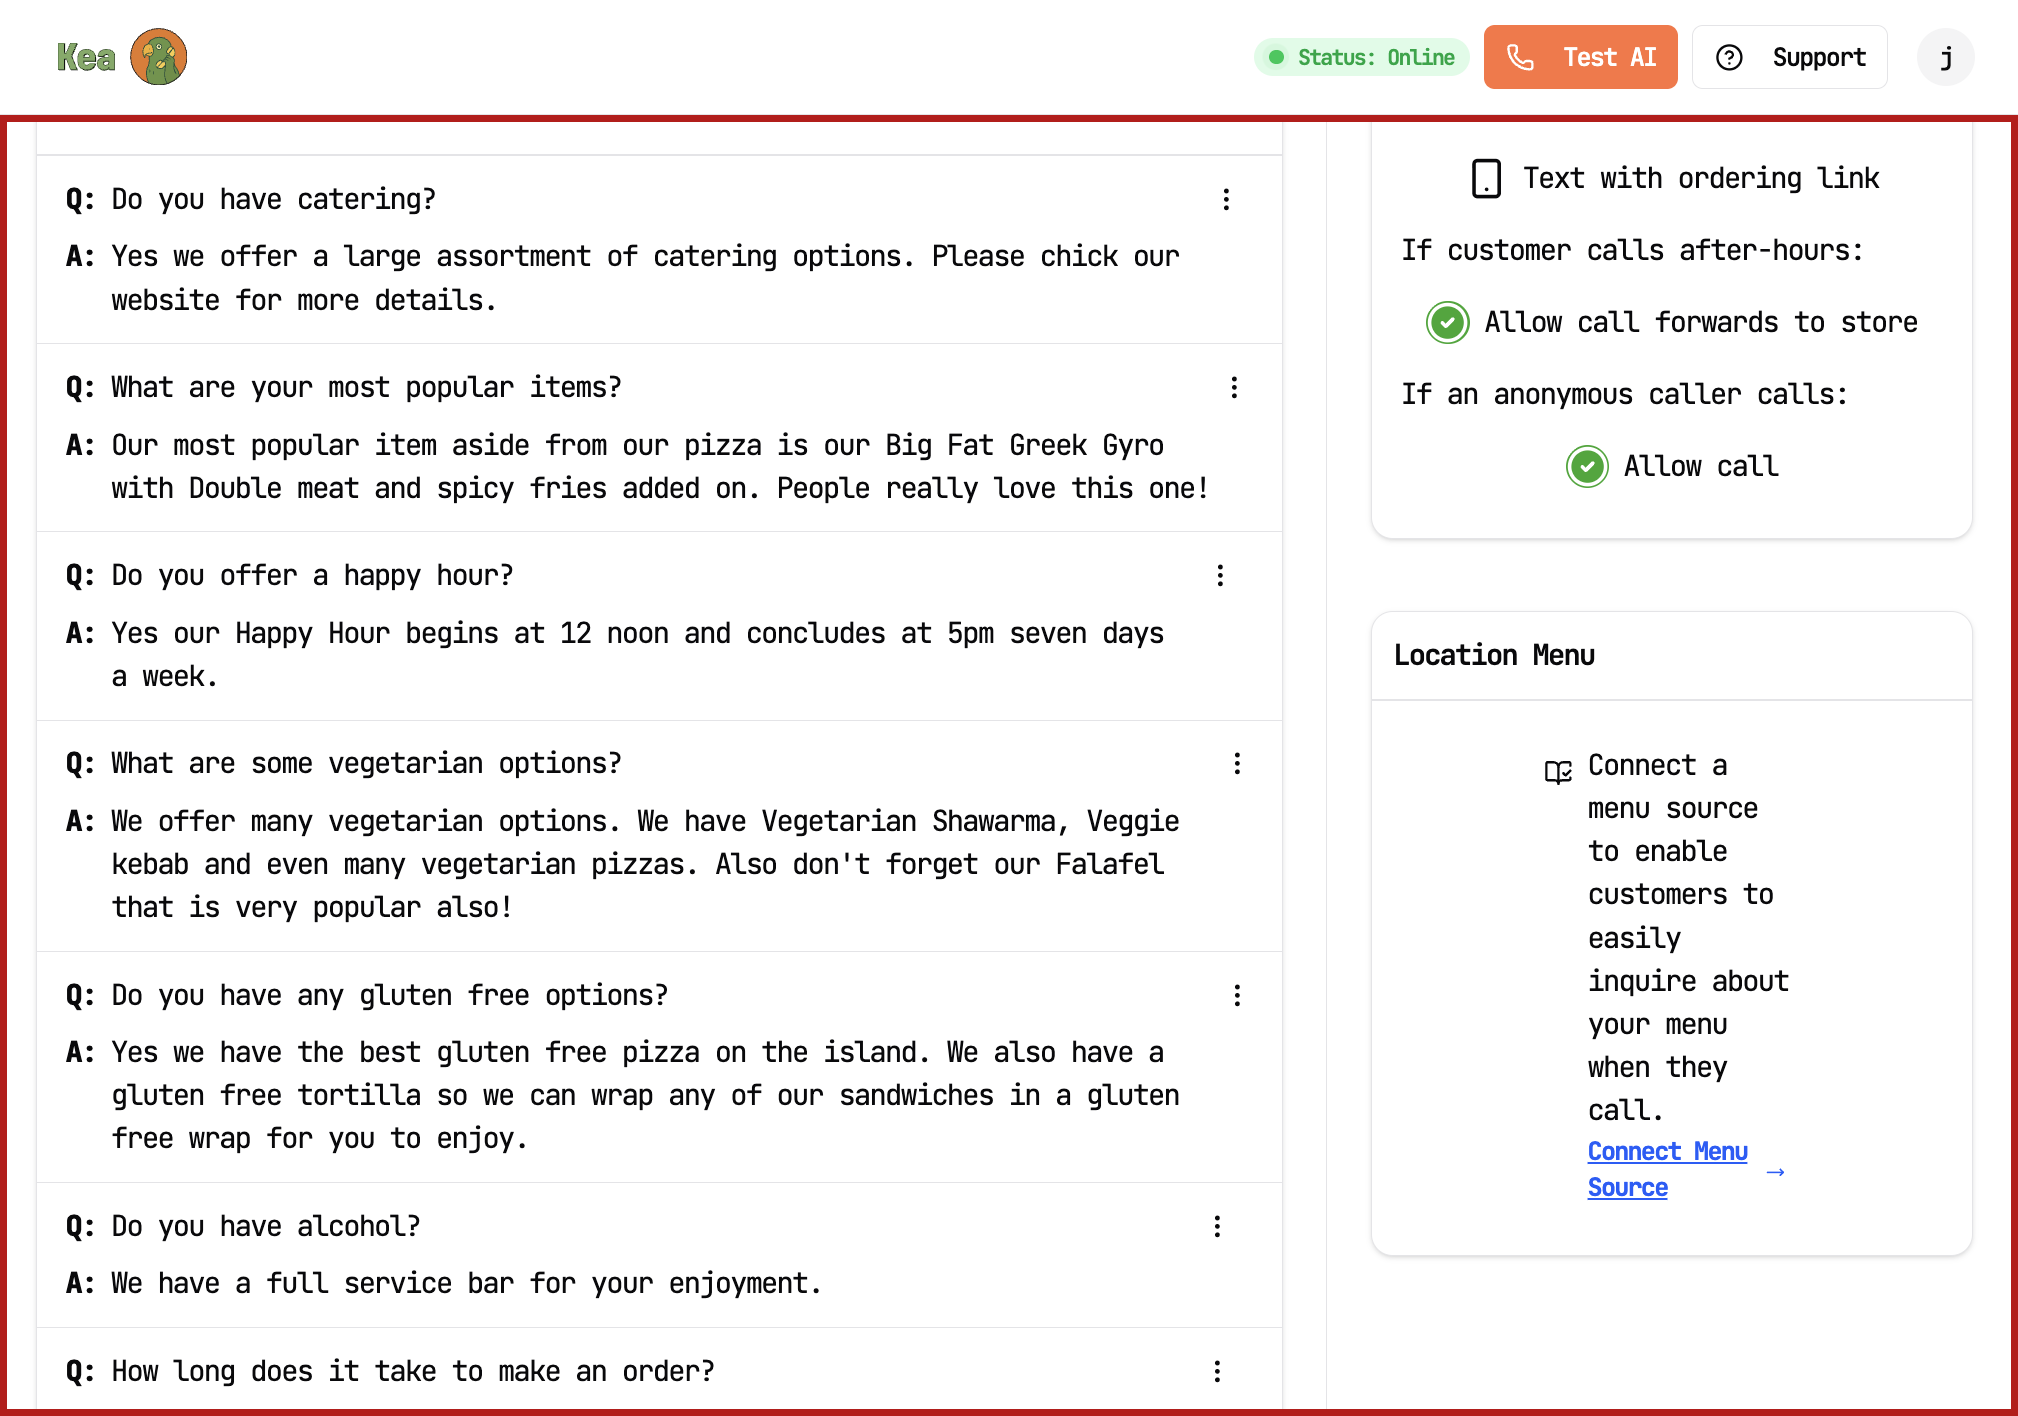Open options menu for catering question

tap(1226, 200)
